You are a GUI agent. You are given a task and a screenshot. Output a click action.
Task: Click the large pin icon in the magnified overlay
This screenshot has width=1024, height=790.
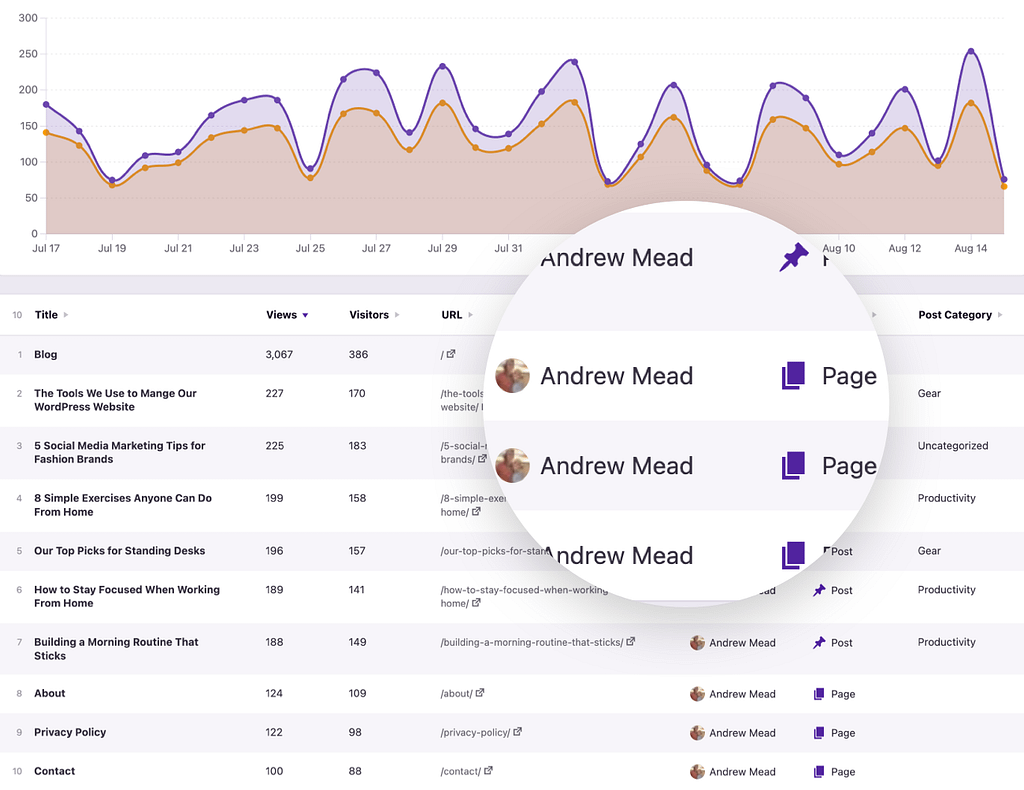(x=793, y=258)
